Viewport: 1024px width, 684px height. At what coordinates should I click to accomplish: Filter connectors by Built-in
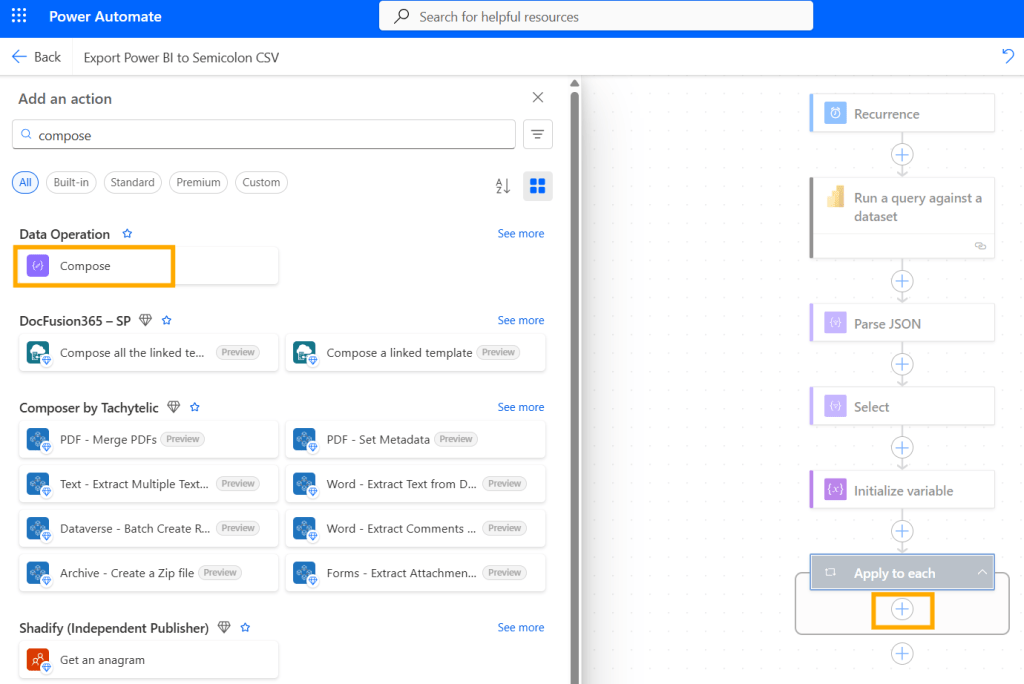71,182
